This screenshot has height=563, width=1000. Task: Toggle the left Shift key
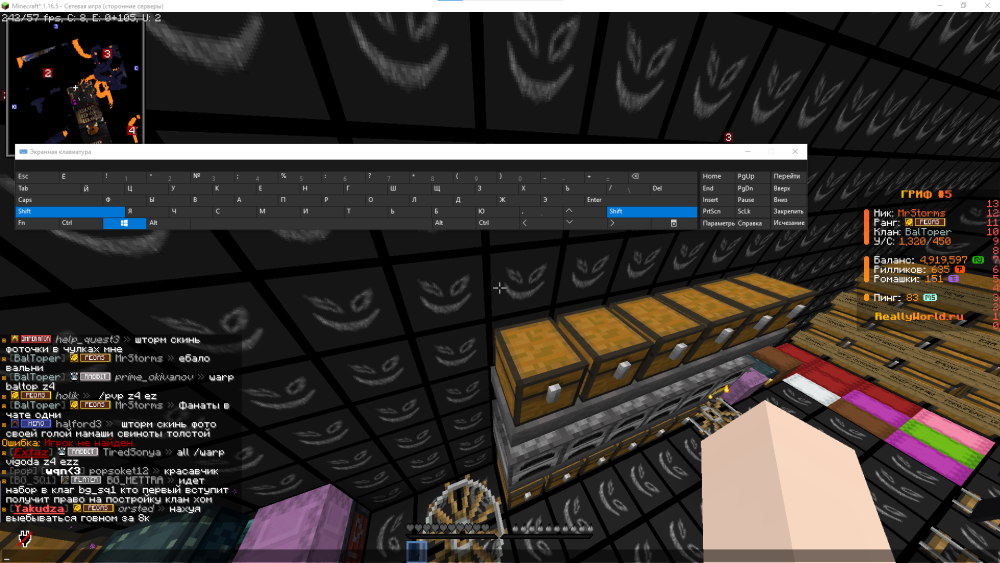(70, 211)
